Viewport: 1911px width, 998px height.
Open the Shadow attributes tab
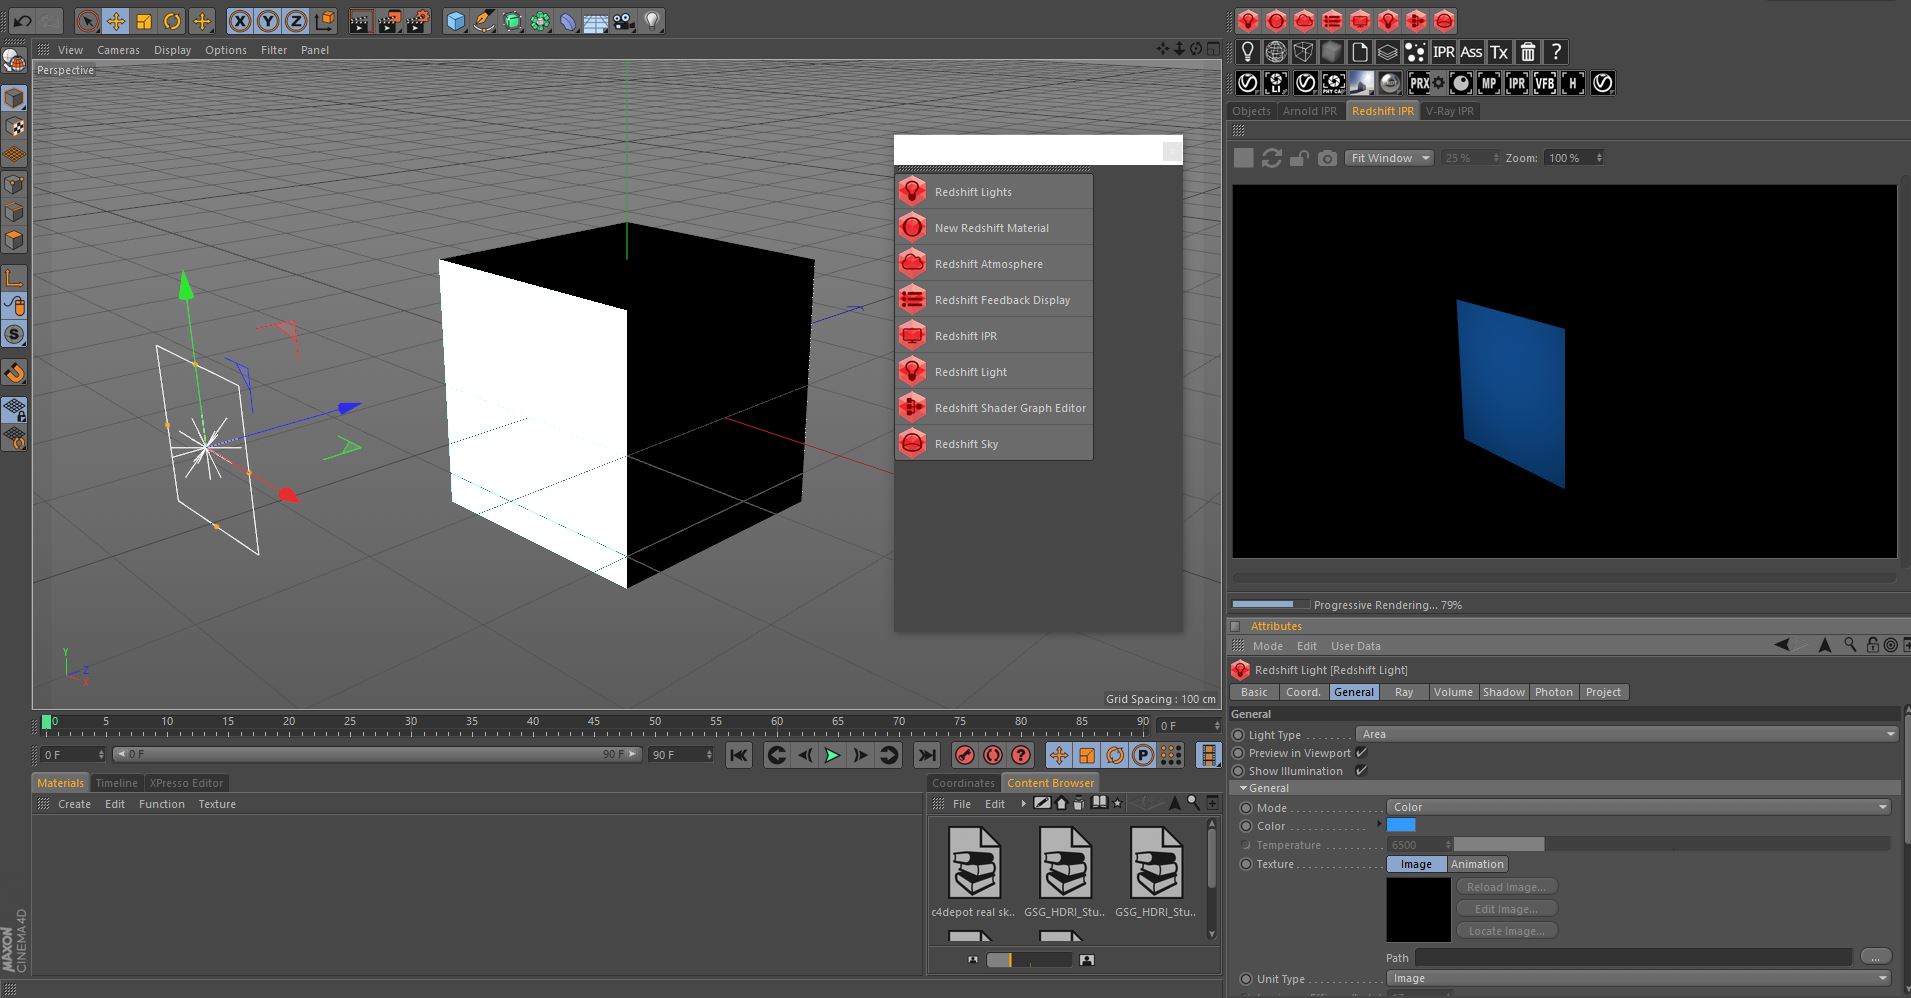pos(1503,692)
